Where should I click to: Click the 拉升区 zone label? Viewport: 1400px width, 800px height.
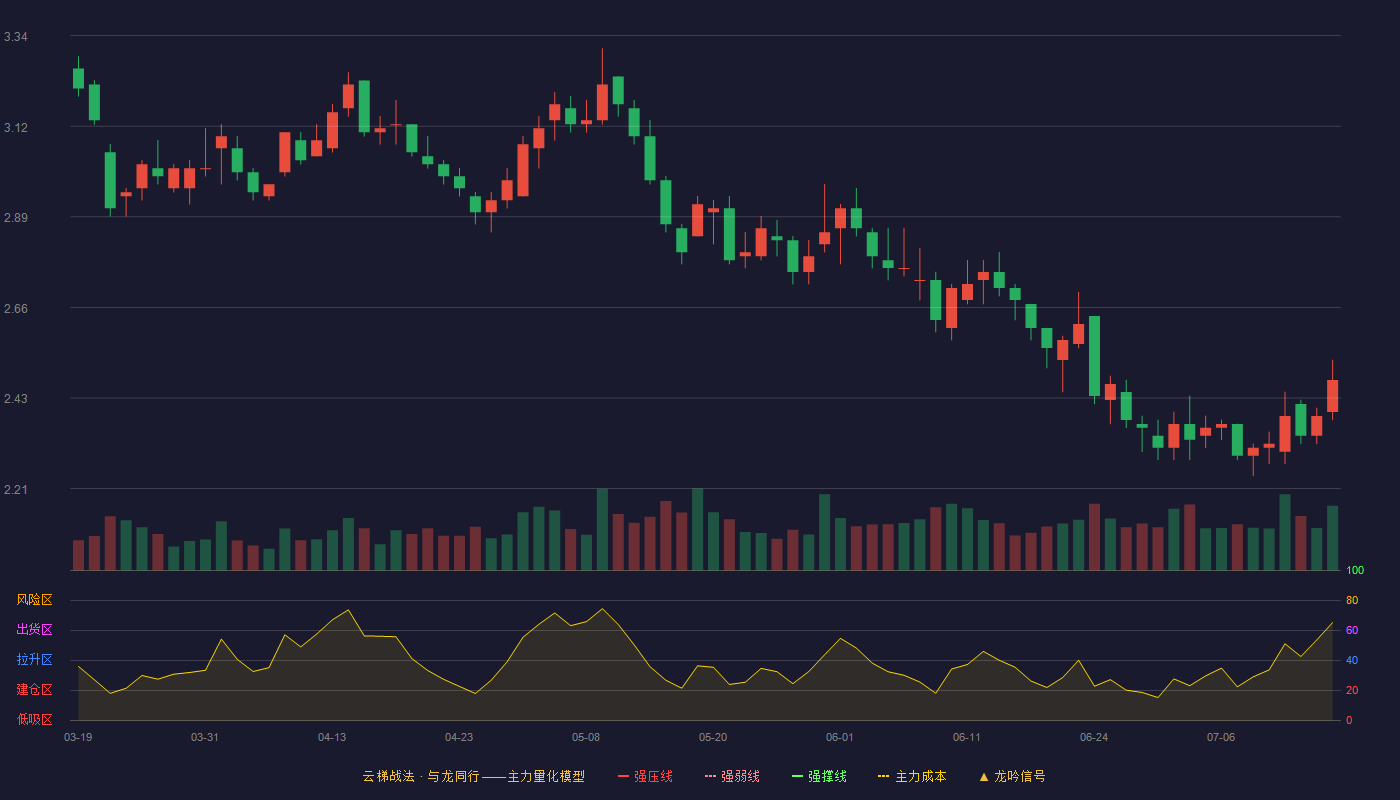click(34, 660)
